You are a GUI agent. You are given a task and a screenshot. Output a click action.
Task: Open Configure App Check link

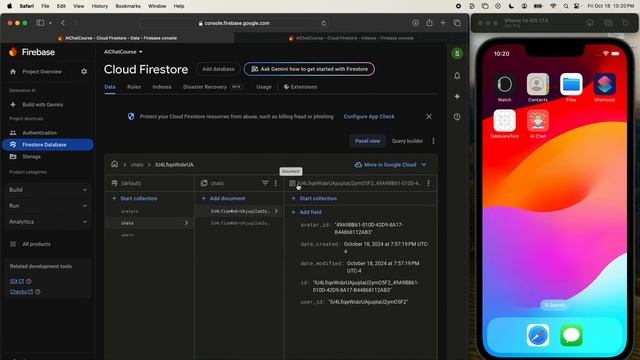click(x=369, y=116)
